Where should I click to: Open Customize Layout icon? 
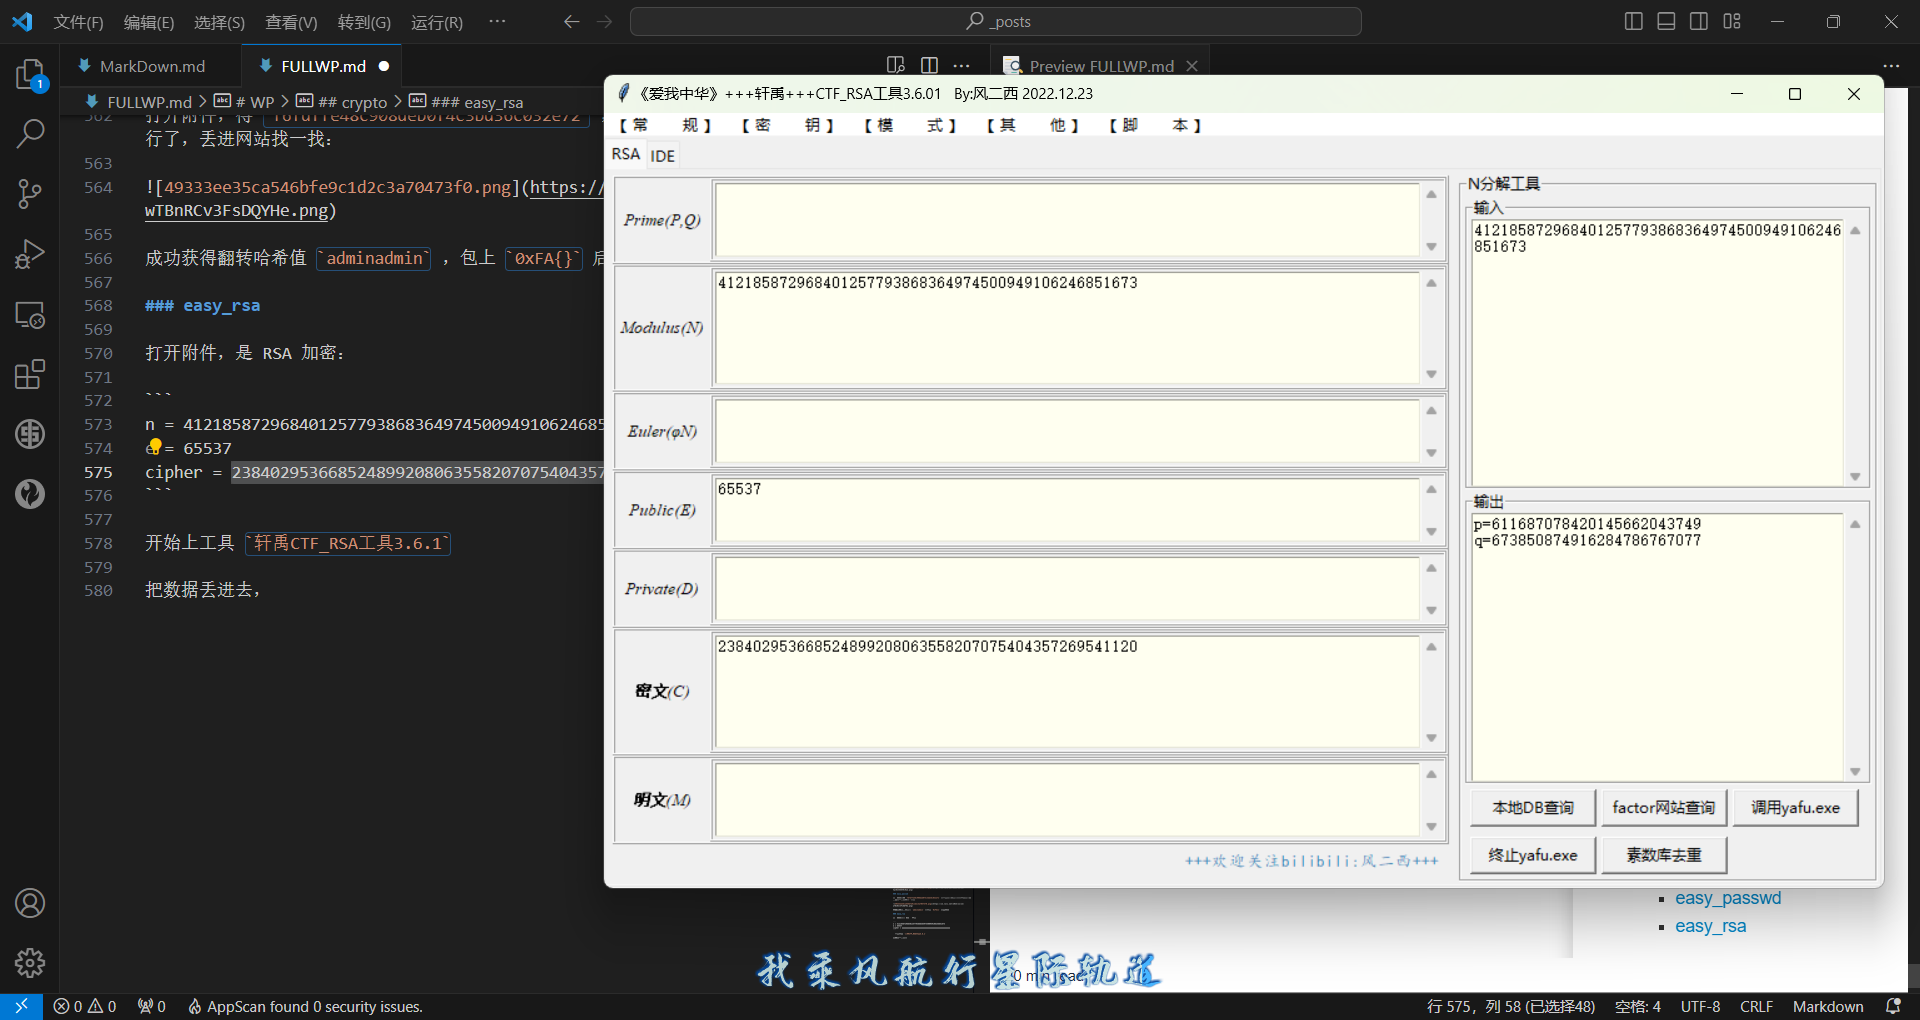[x=1732, y=21]
